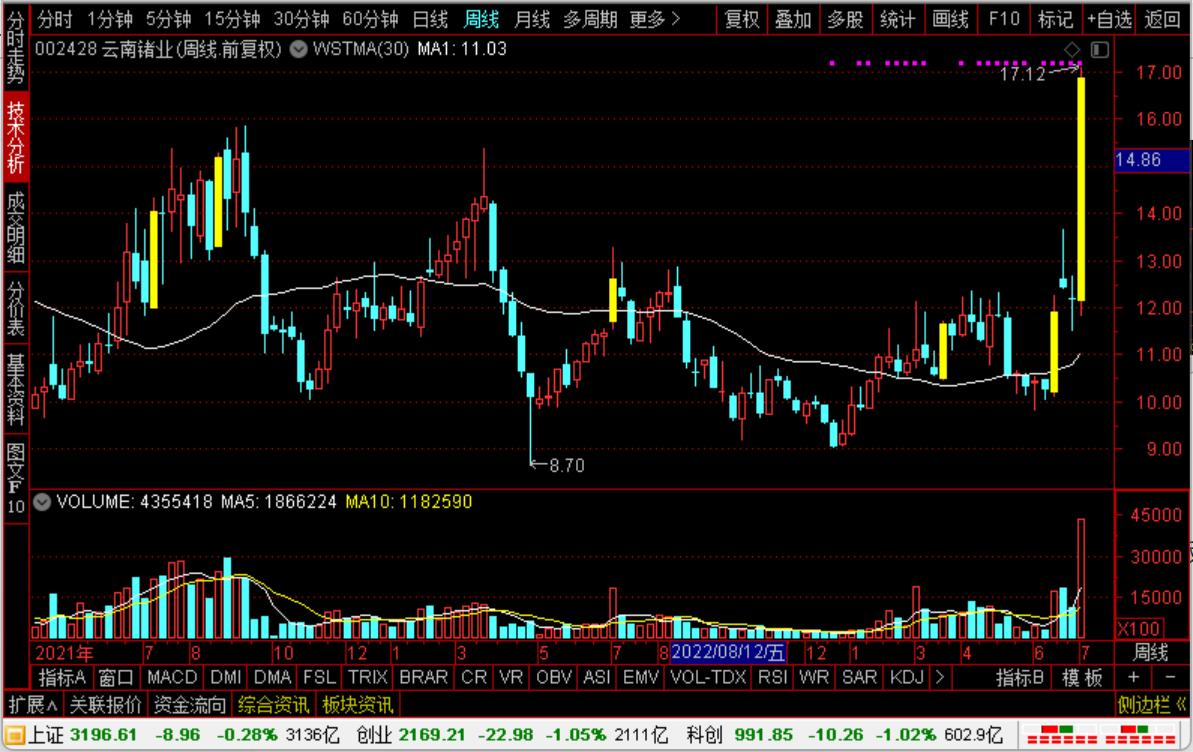Select the SAR indicator
The image size is (1193, 752).
pos(860,677)
